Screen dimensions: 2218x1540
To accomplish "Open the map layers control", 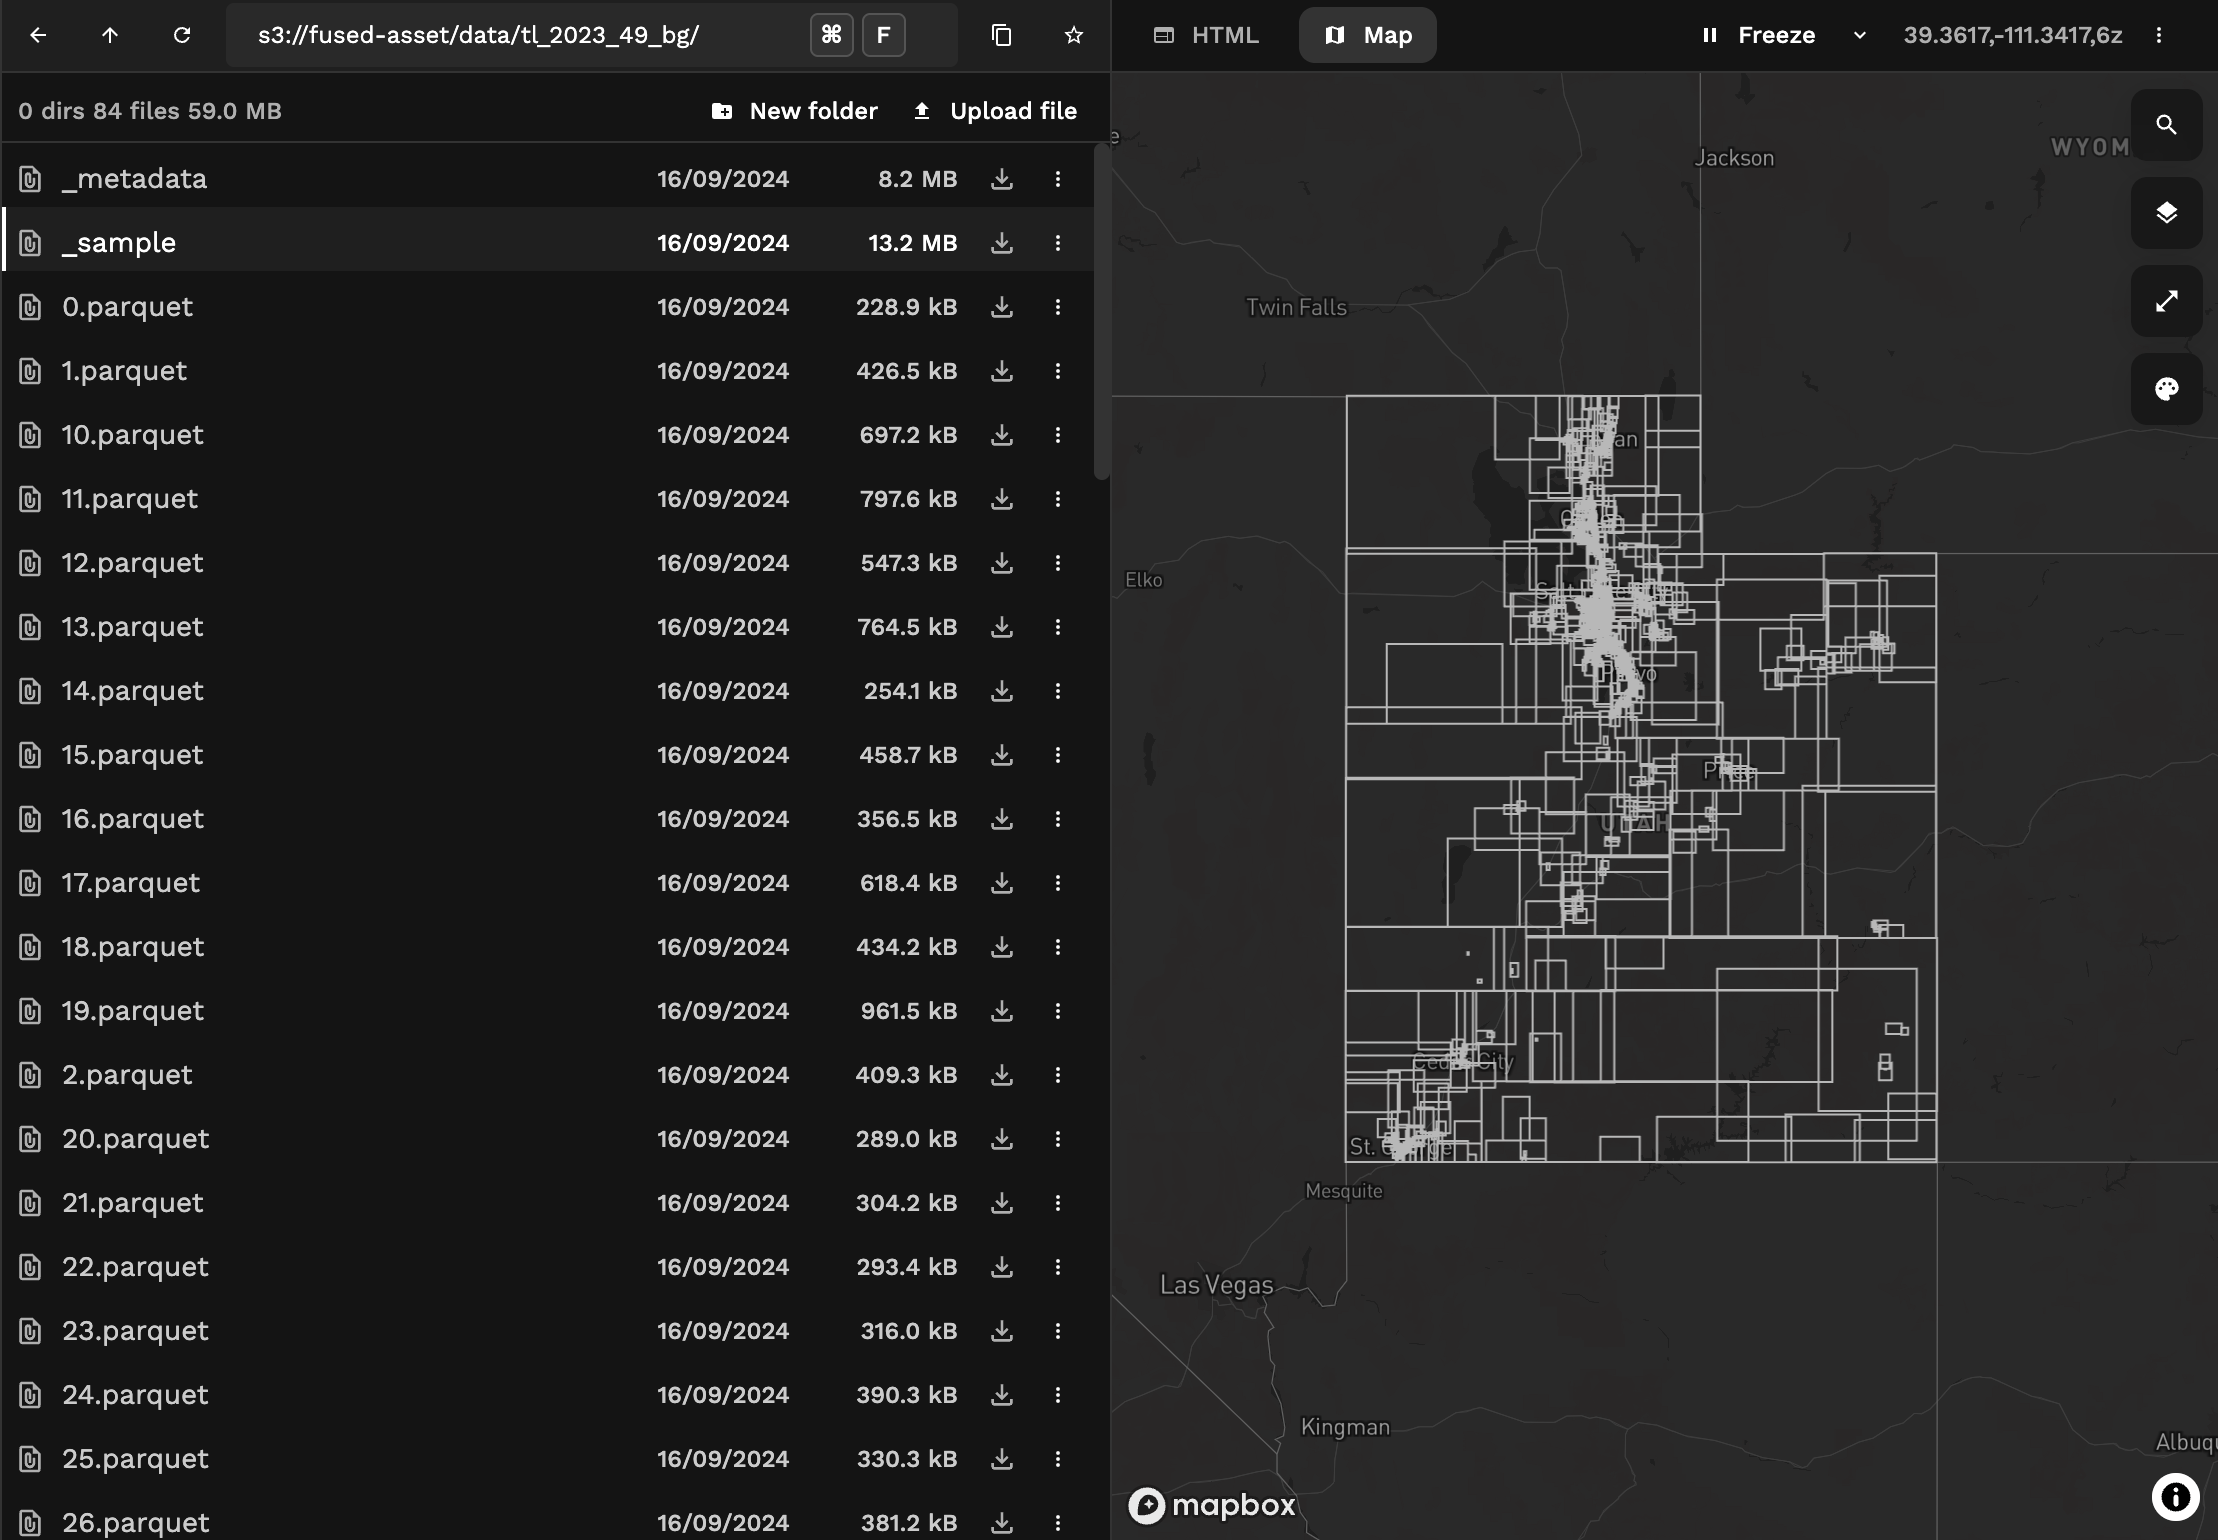I will coord(2166,212).
